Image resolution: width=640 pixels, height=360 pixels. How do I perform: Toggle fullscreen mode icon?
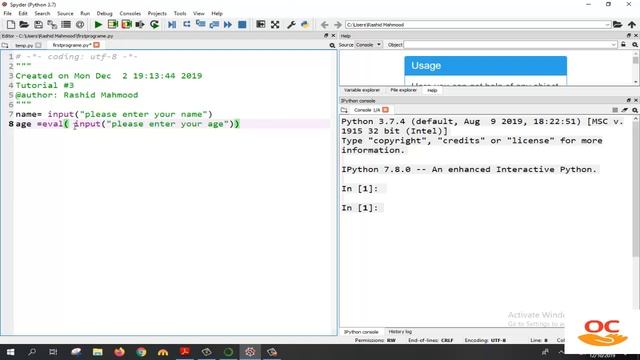[275, 24]
